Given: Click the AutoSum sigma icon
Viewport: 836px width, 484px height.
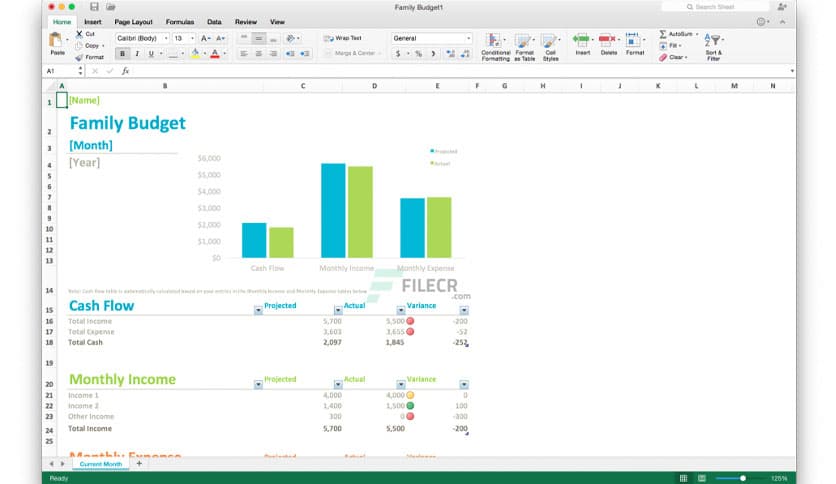Looking at the screenshot, I should point(663,34).
